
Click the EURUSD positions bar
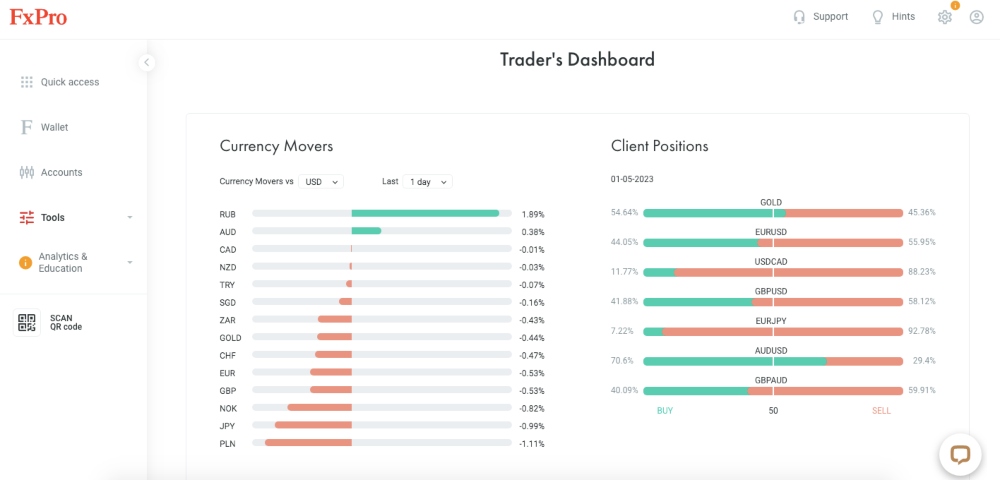click(773, 243)
